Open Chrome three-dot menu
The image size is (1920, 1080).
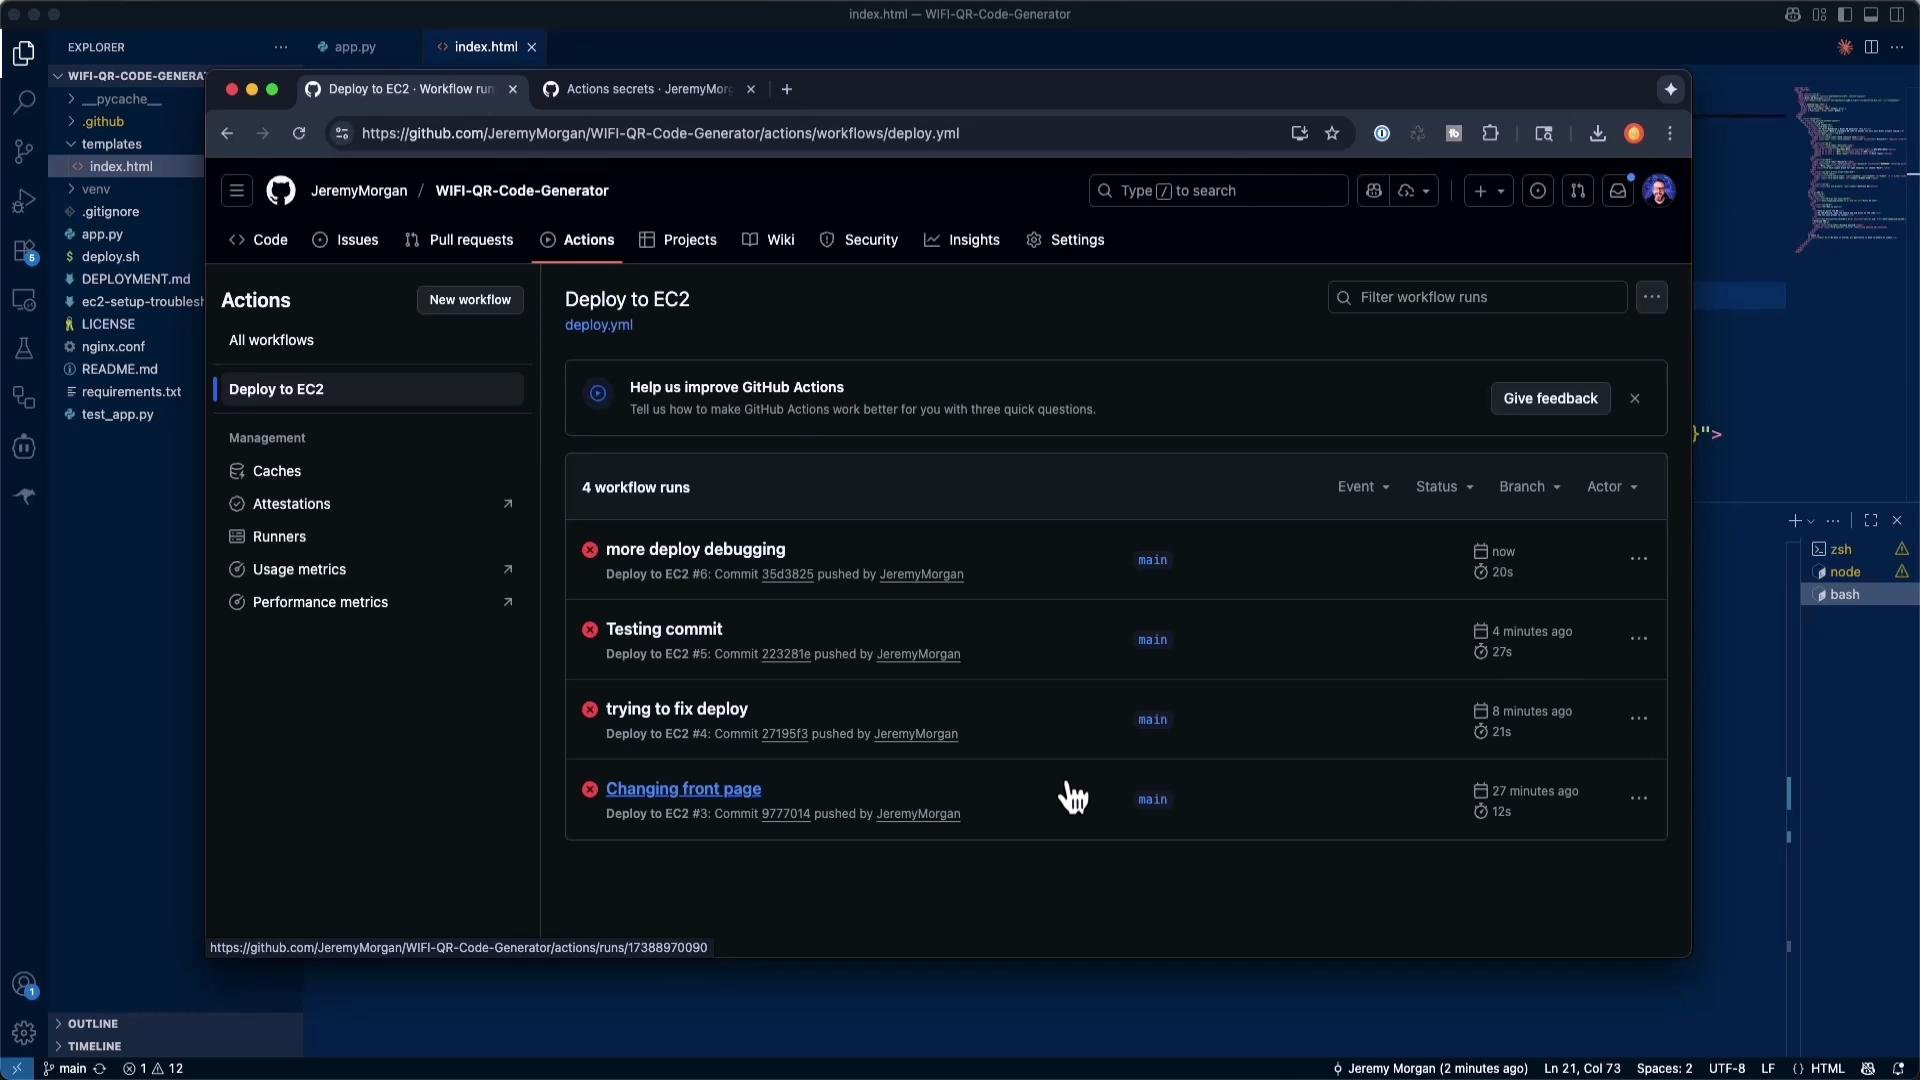point(1669,133)
